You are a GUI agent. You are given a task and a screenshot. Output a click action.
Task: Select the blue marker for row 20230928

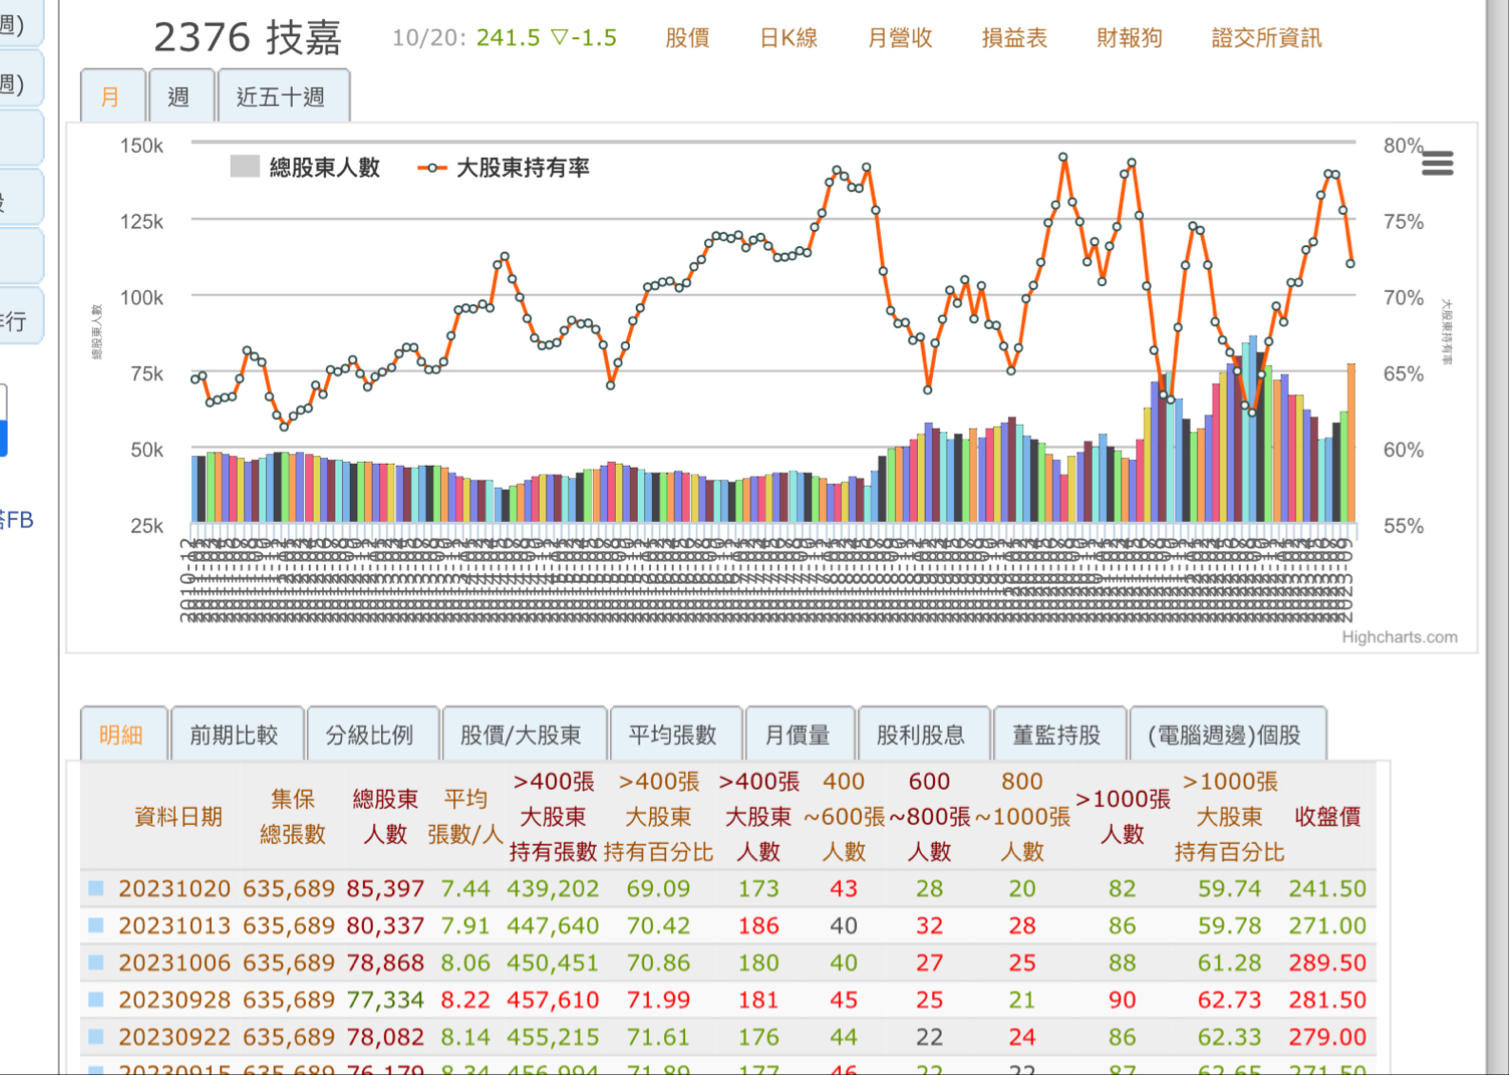click(x=96, y=999)
